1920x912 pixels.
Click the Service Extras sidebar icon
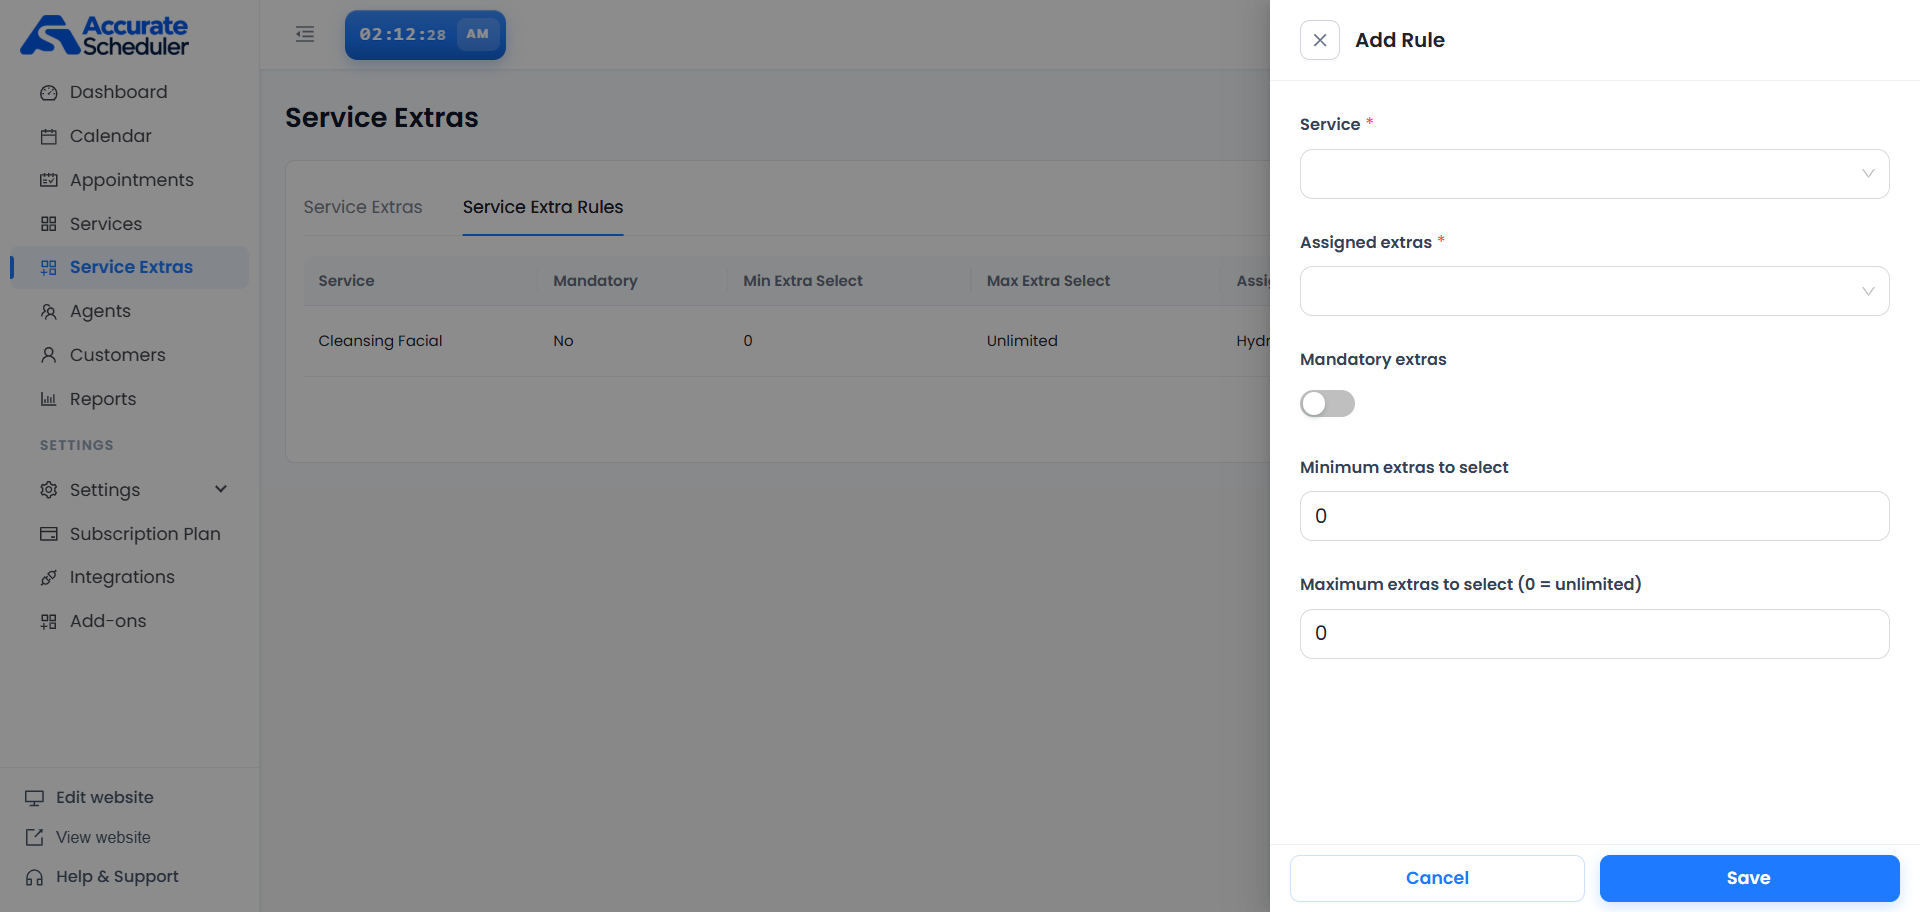(x=48, y=268)
